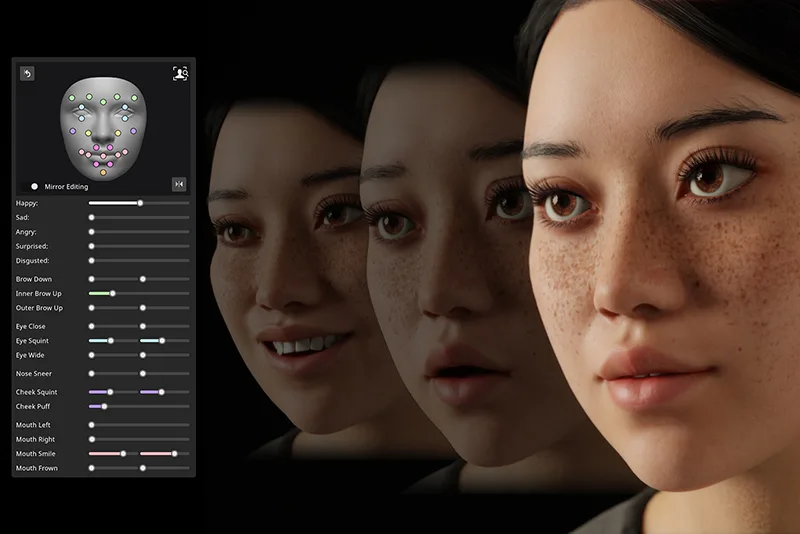Viewport: 800px width, 534px height.
Task: Select the purple control point on left cheek
Action: tap(74, 131)
